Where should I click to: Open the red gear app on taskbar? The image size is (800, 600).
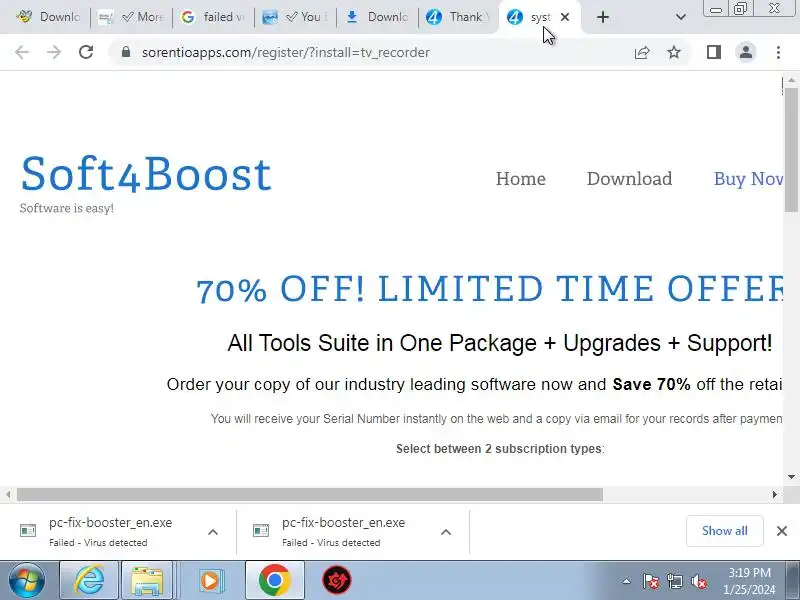(x=337, y=580)
